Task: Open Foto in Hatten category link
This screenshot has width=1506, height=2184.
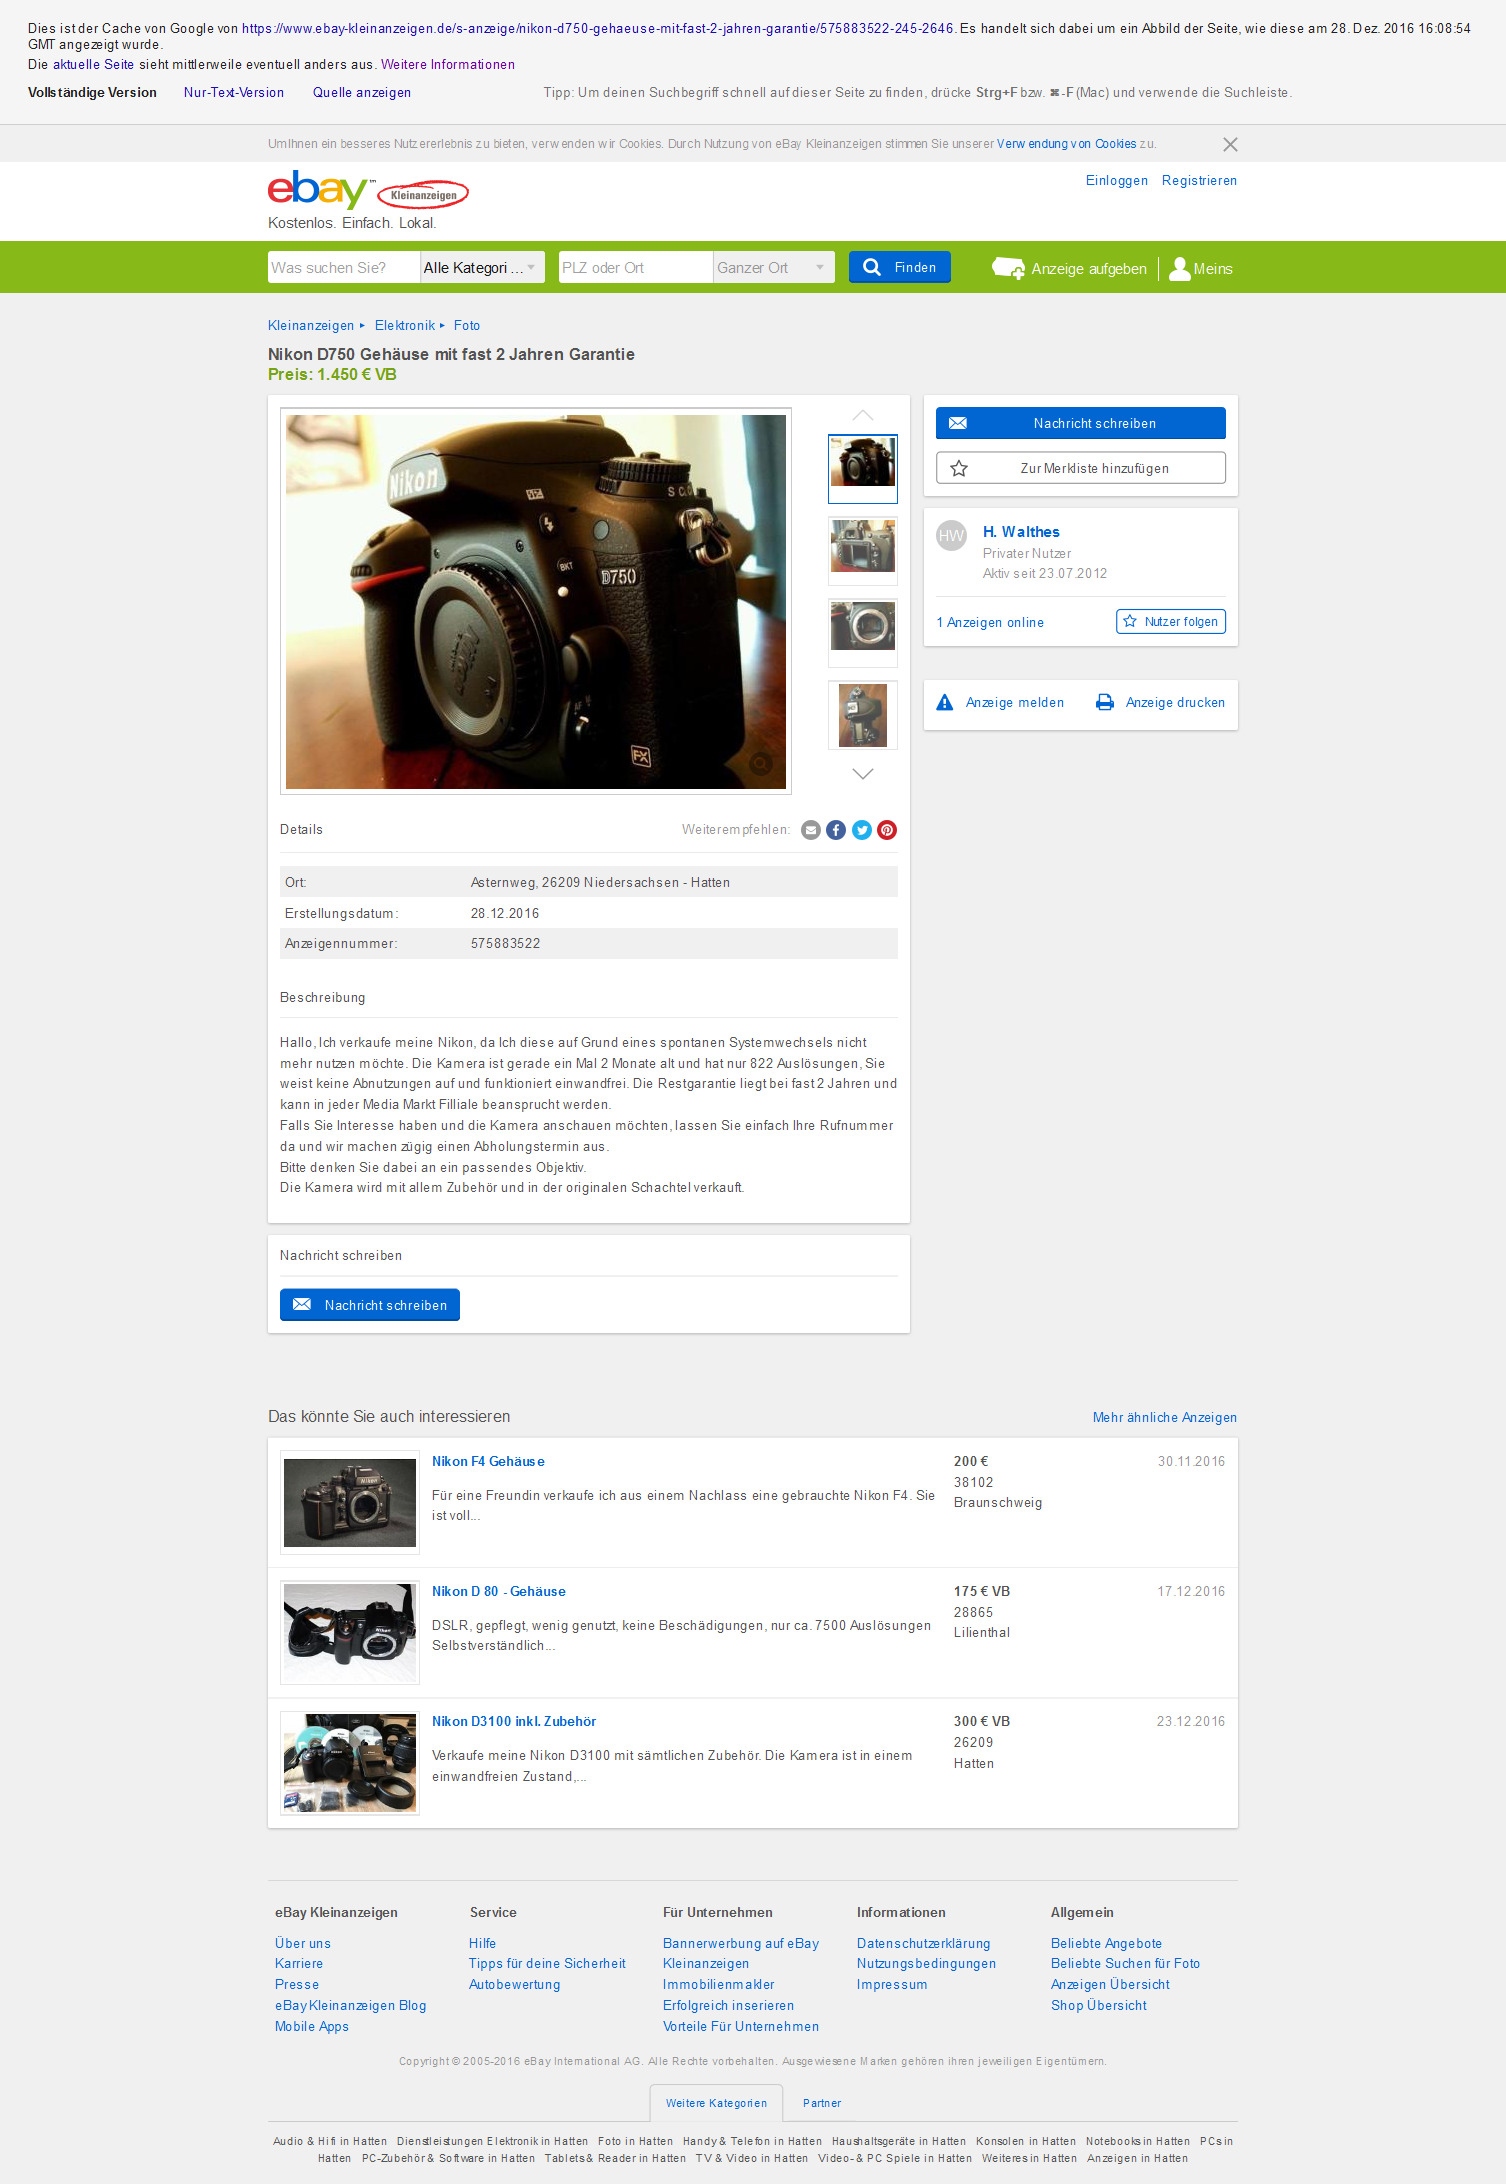Action: [x=635, y=2142]
